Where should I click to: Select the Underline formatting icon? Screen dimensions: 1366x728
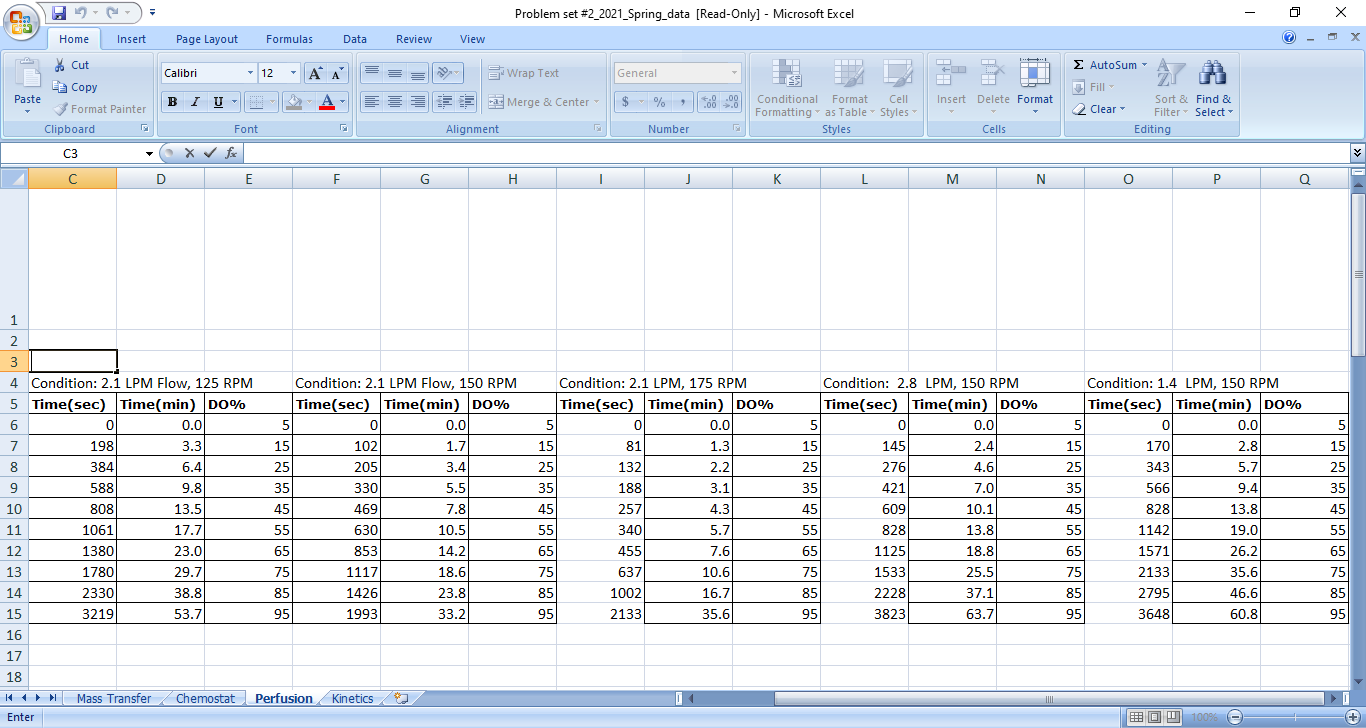point(218,103)
